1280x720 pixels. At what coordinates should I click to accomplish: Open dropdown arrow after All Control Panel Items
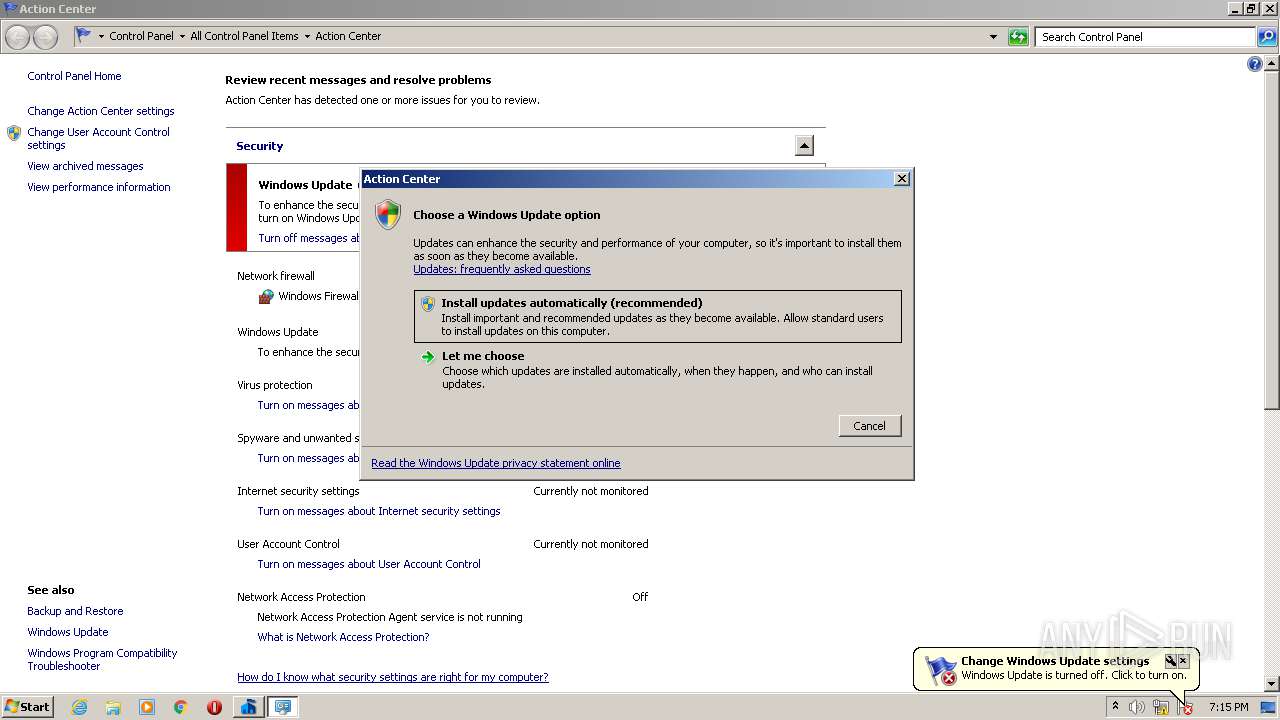click(x=307, y=36)
